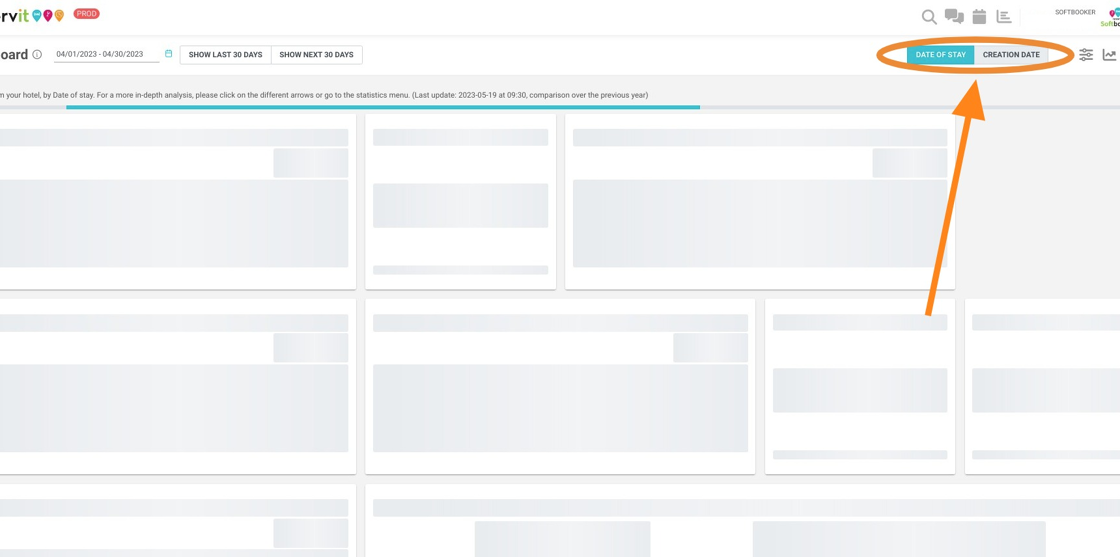Screen dimensions: 1120x557
Task: Click the Softbooker logo in top right
Action: coord(1111,19)
